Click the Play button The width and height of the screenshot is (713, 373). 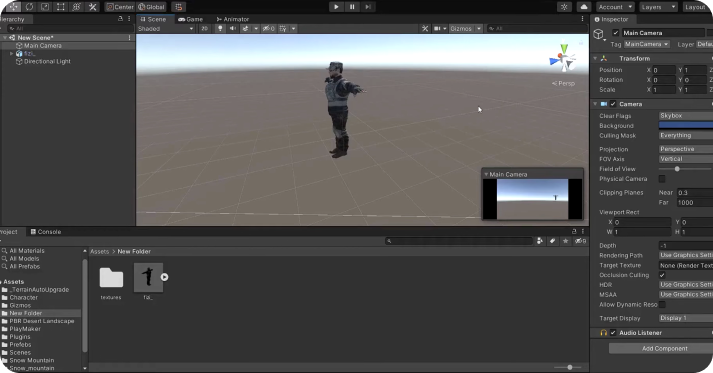336,7
